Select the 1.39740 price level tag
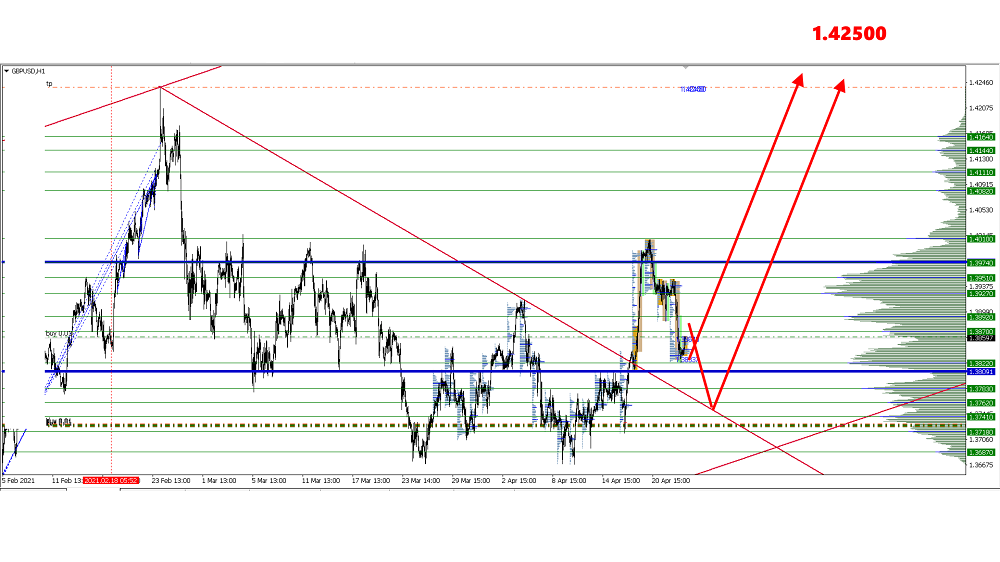The width and height of the screenshot is (1000, 562). coord(980,262)
